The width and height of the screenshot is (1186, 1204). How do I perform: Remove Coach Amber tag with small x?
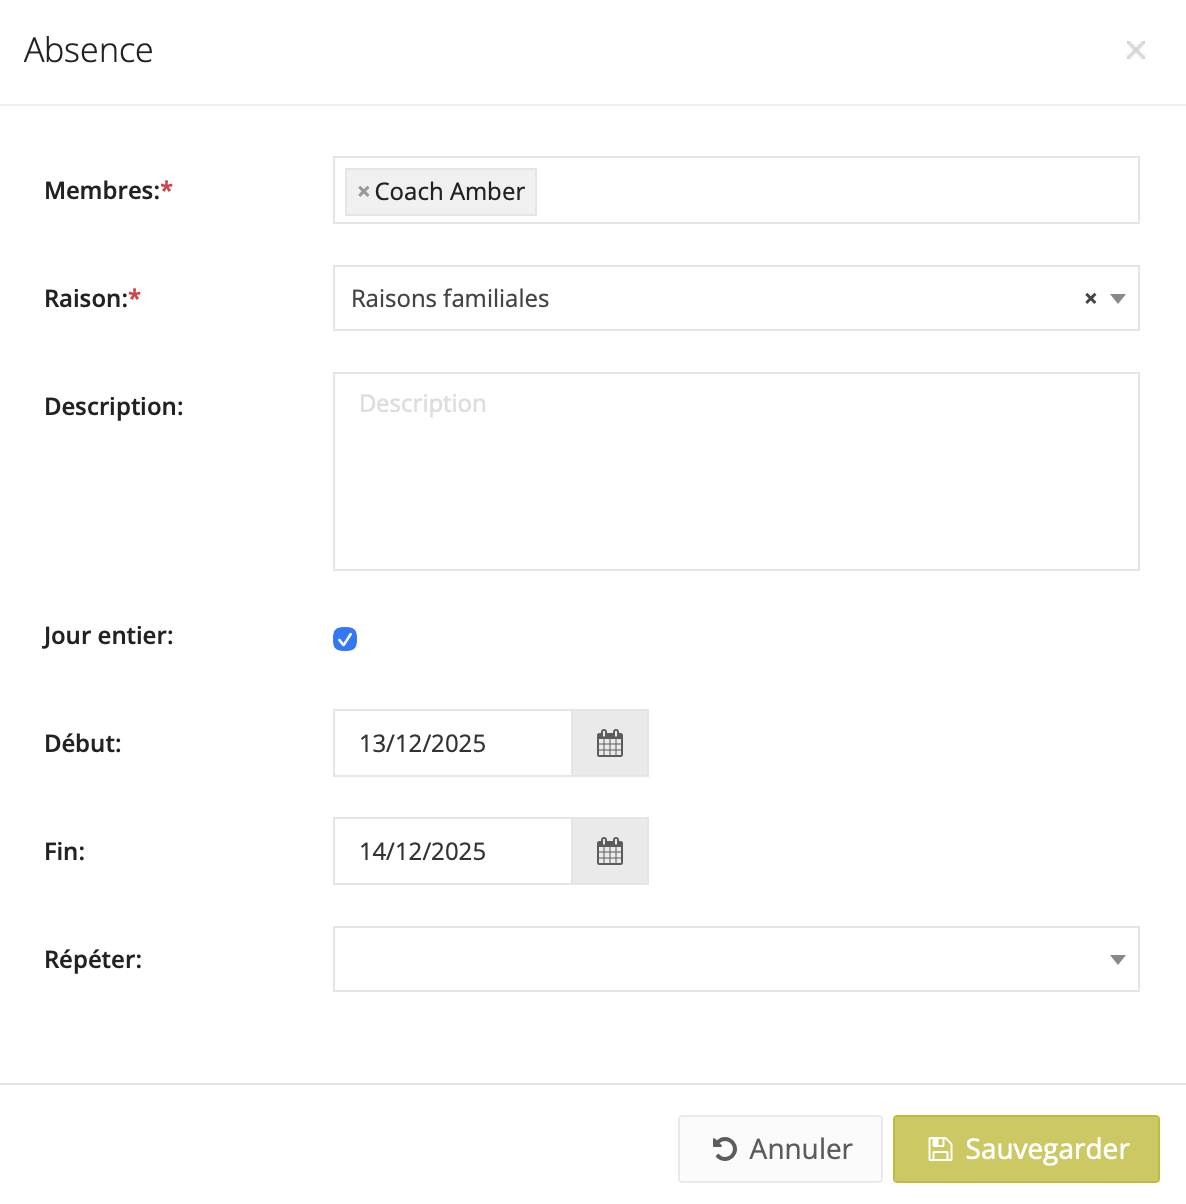(363, 191)
